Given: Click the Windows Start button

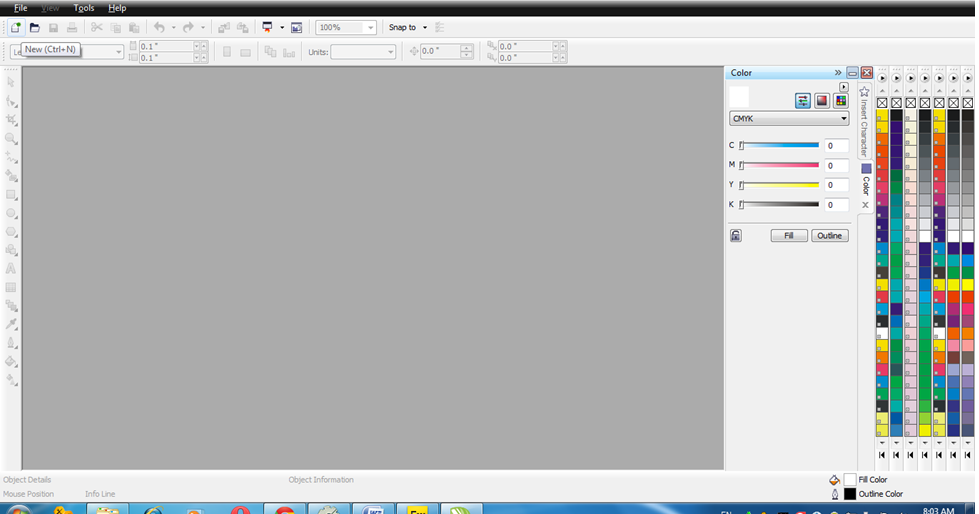Looking at the screenshot, I should click(19, 509).
